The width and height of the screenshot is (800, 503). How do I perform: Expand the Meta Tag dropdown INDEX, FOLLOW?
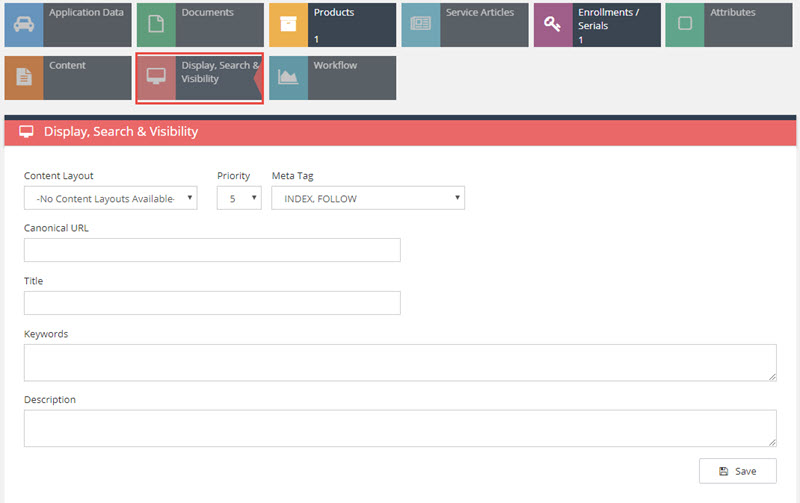pos(367,198)
